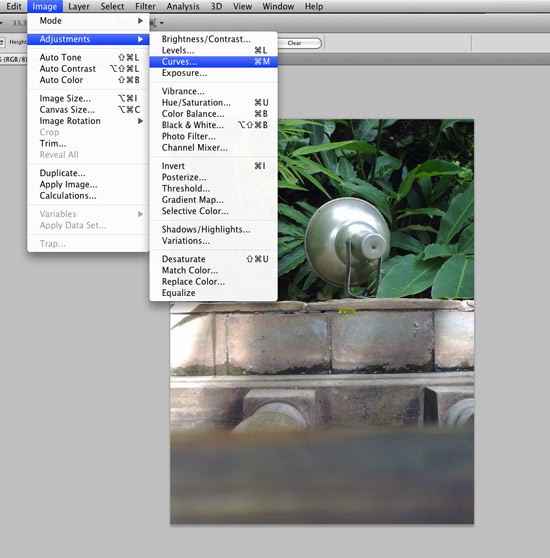Choose Black & White adjustment
This screenshot has width=550, height=558.
(x=213, y=125)
